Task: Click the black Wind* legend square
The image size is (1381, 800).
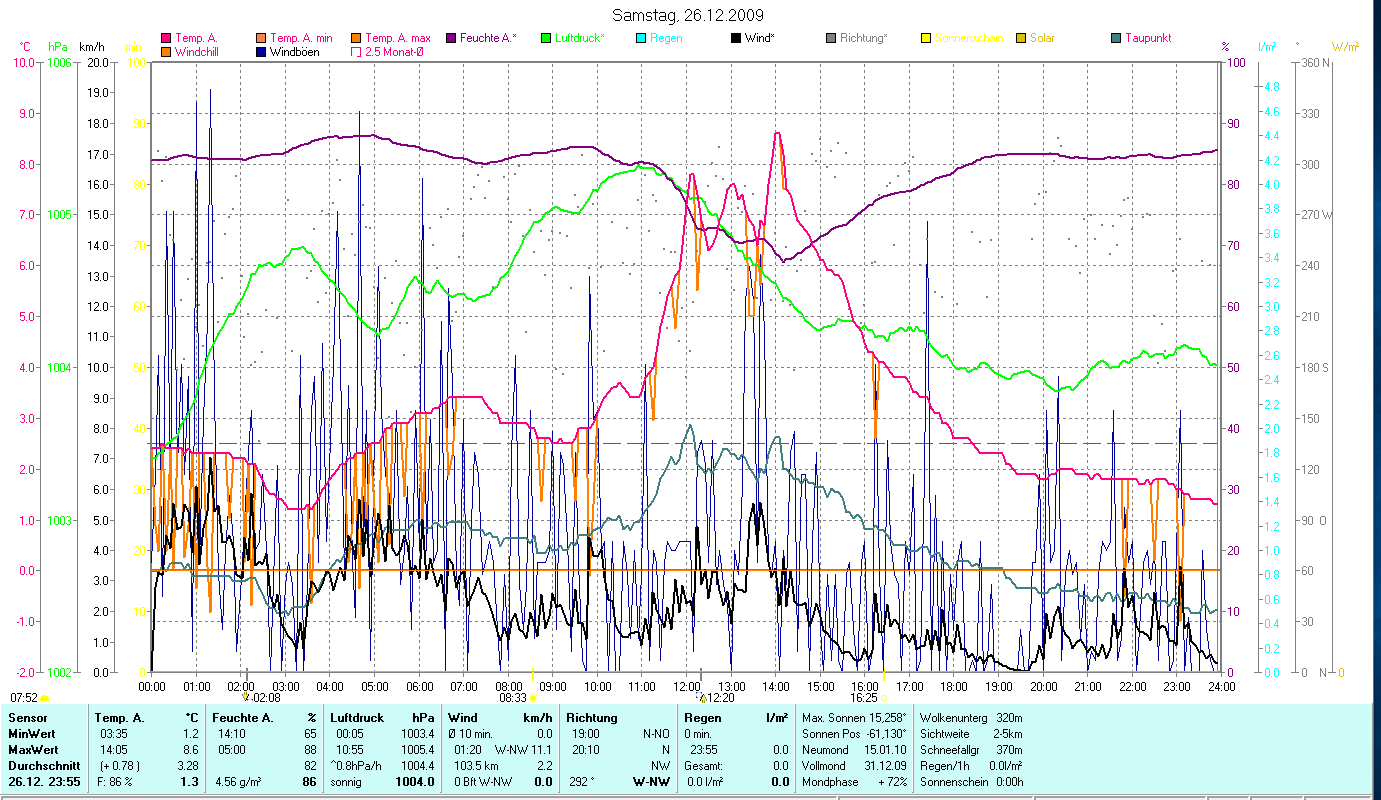Action: 736,39
